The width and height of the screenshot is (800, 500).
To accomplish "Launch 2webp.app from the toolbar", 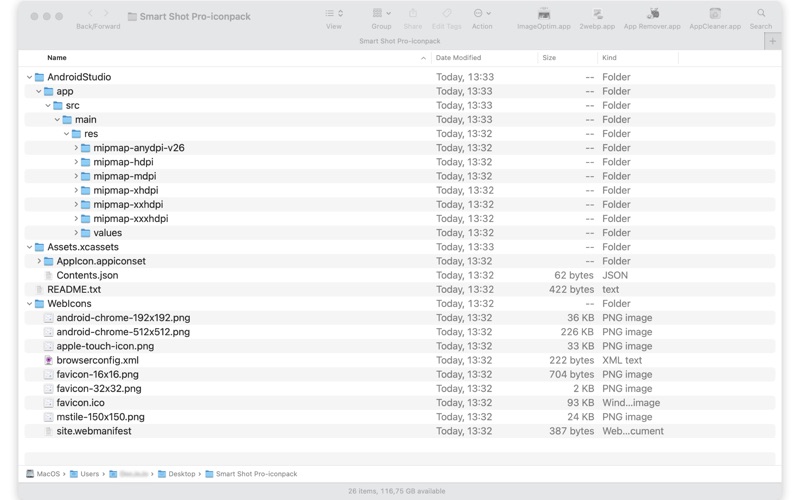I will (597, 14).
